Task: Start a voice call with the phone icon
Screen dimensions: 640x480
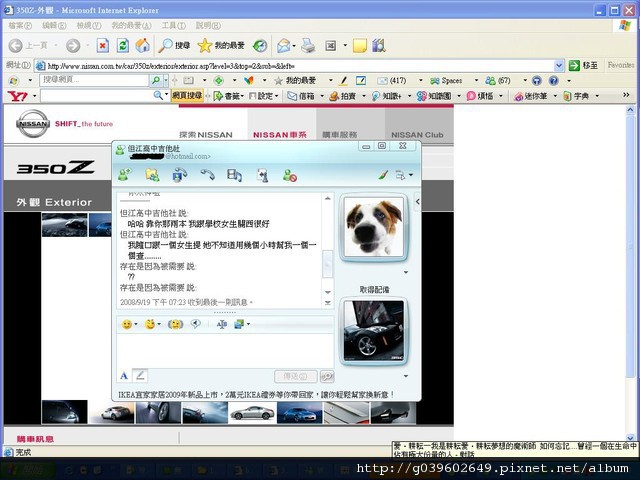Action: (207, 175)
